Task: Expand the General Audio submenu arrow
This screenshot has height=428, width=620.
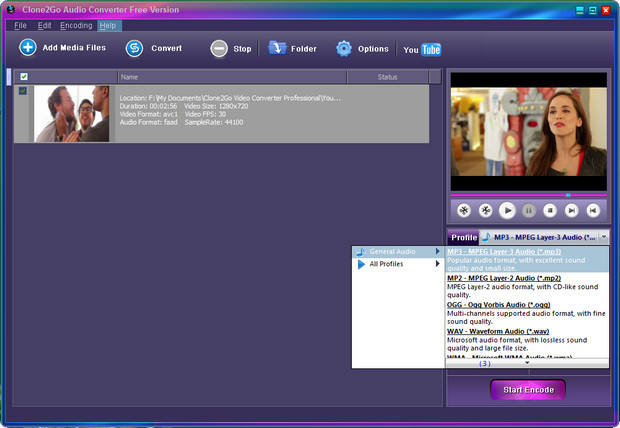Action: (x=438, y=251)
